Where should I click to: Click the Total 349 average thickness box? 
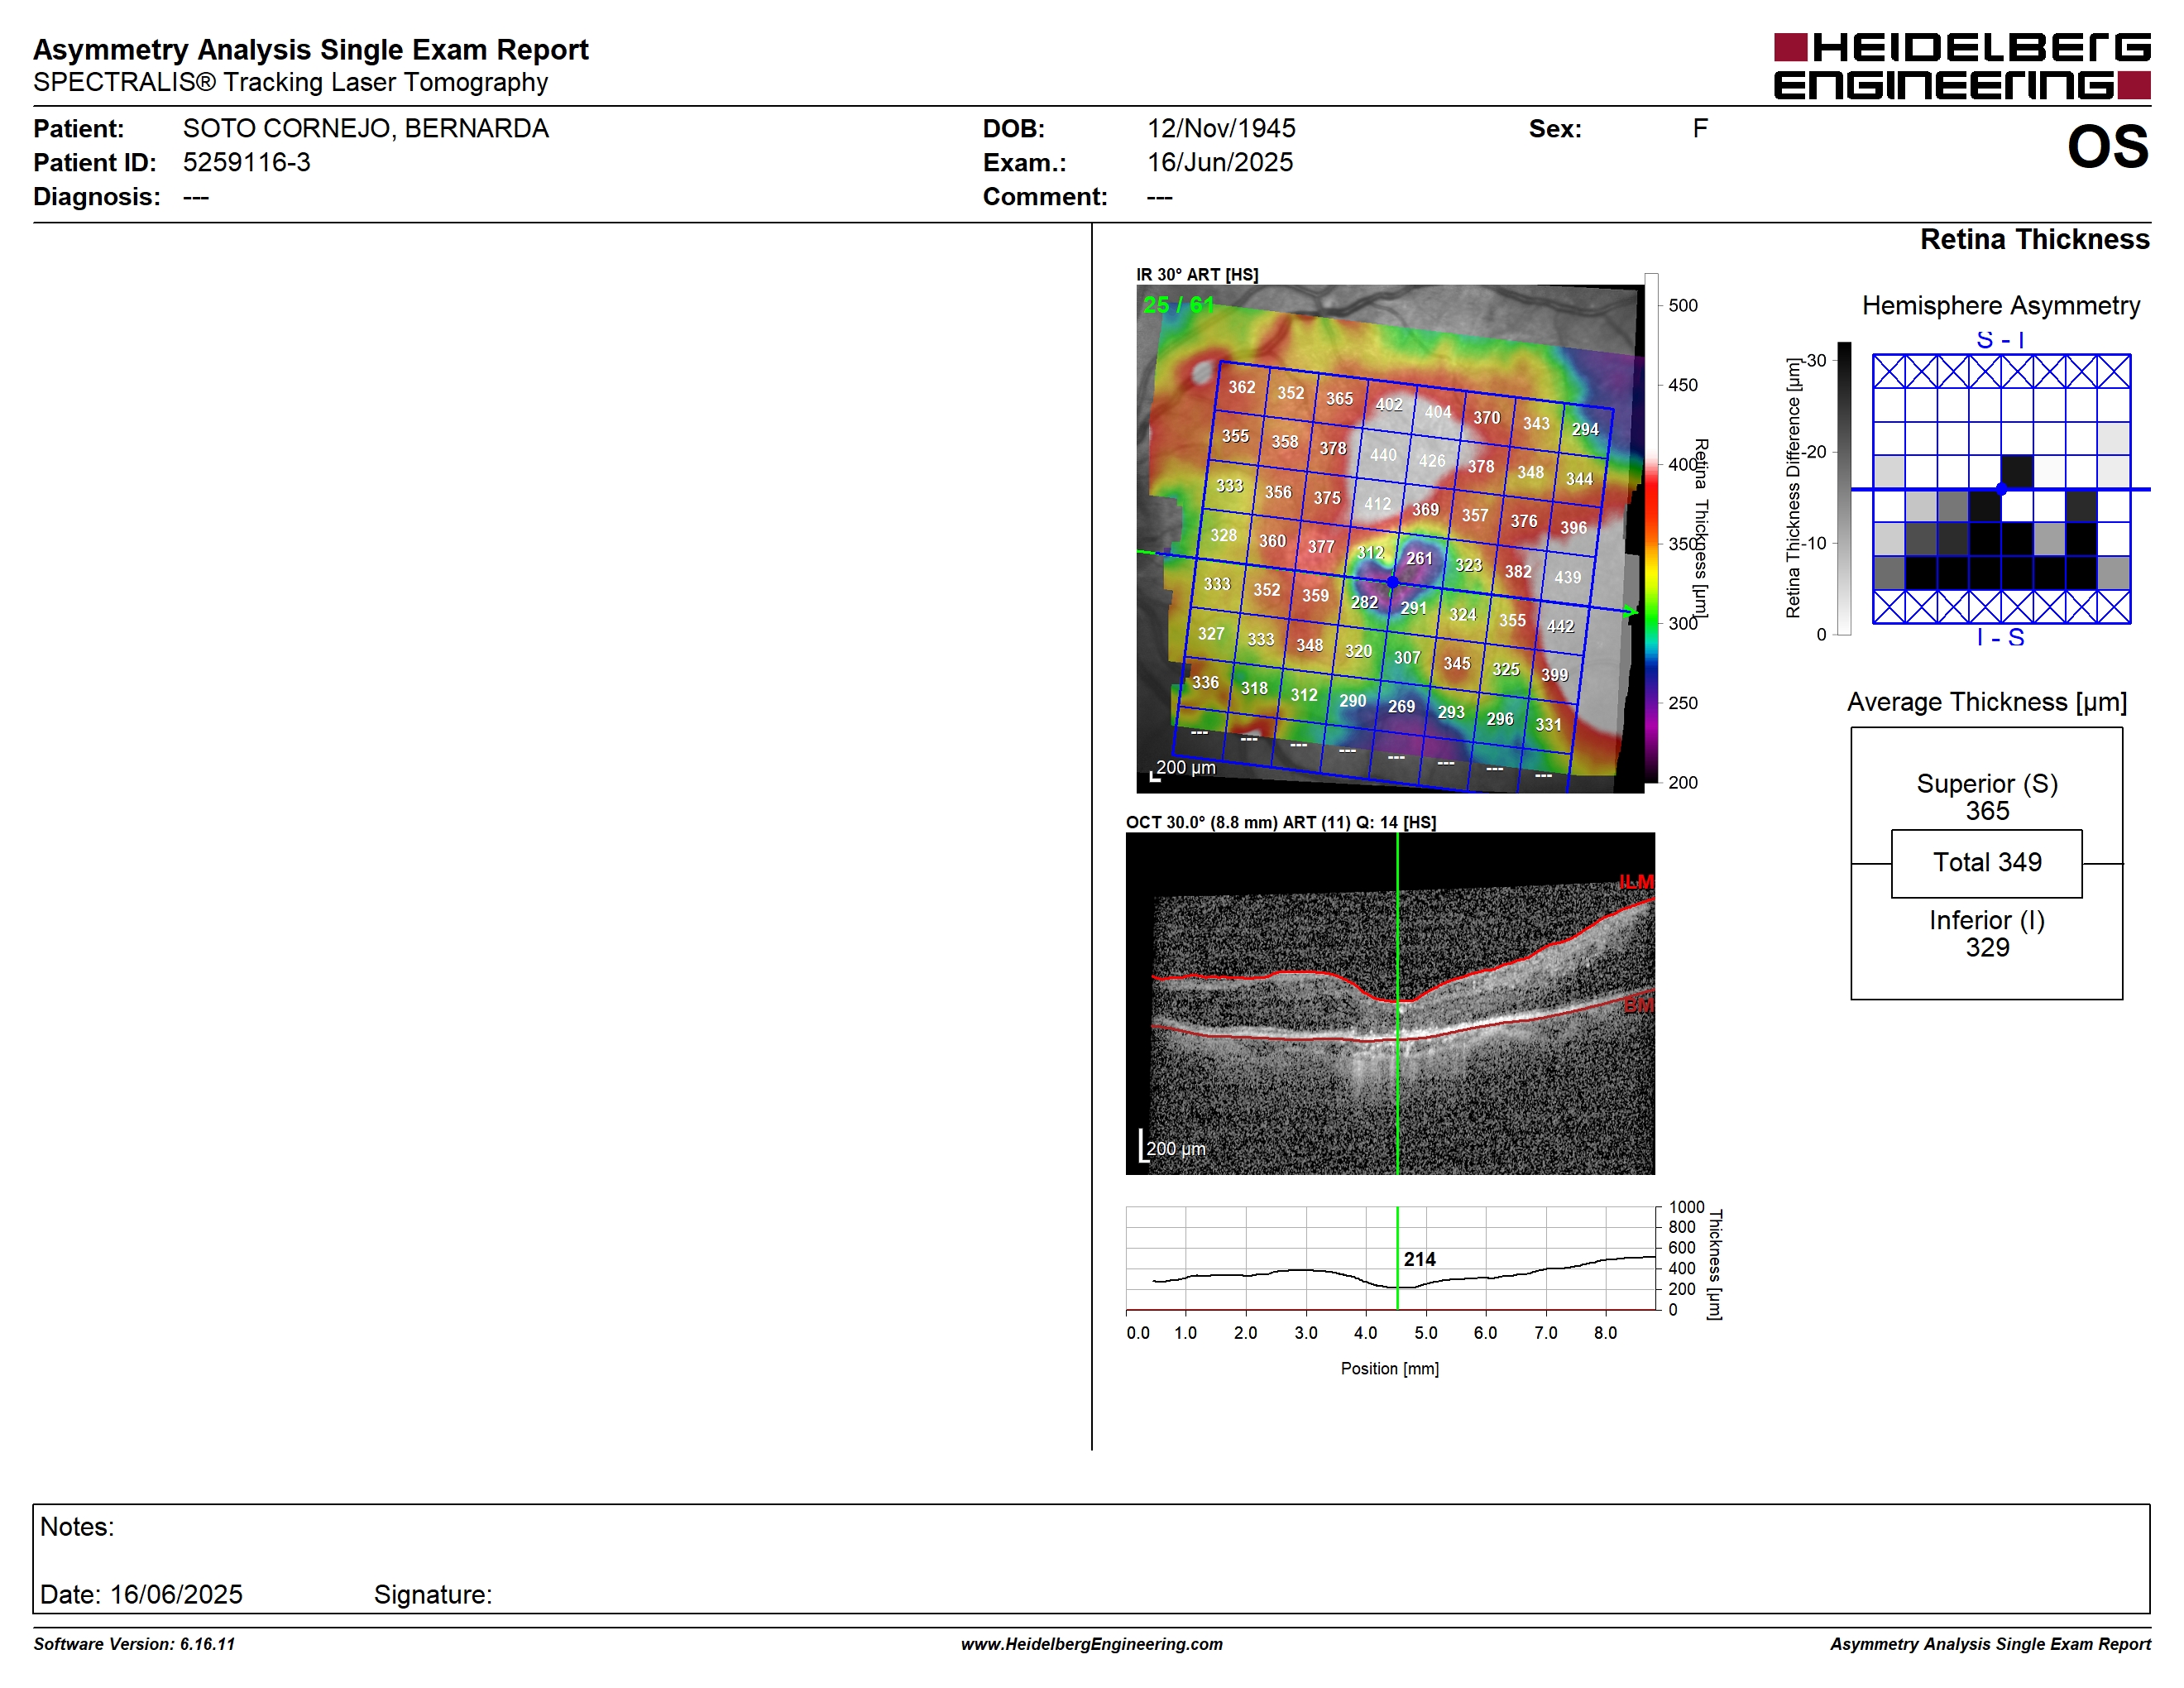pyautogui.click(x=1986, y=863)
